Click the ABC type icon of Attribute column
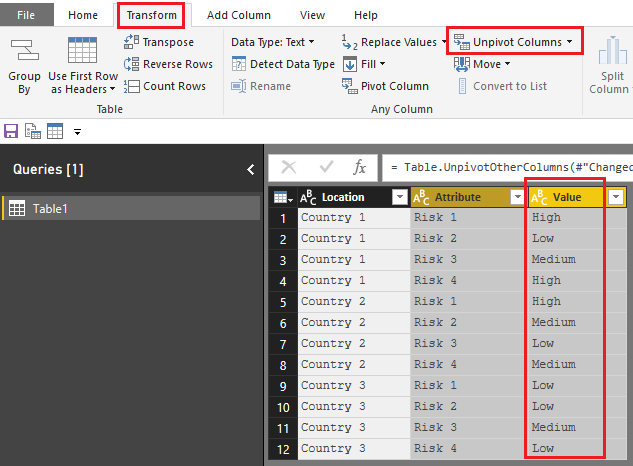Image resolution: width=633 pixels, height=466 pixels. pos(421,197)
